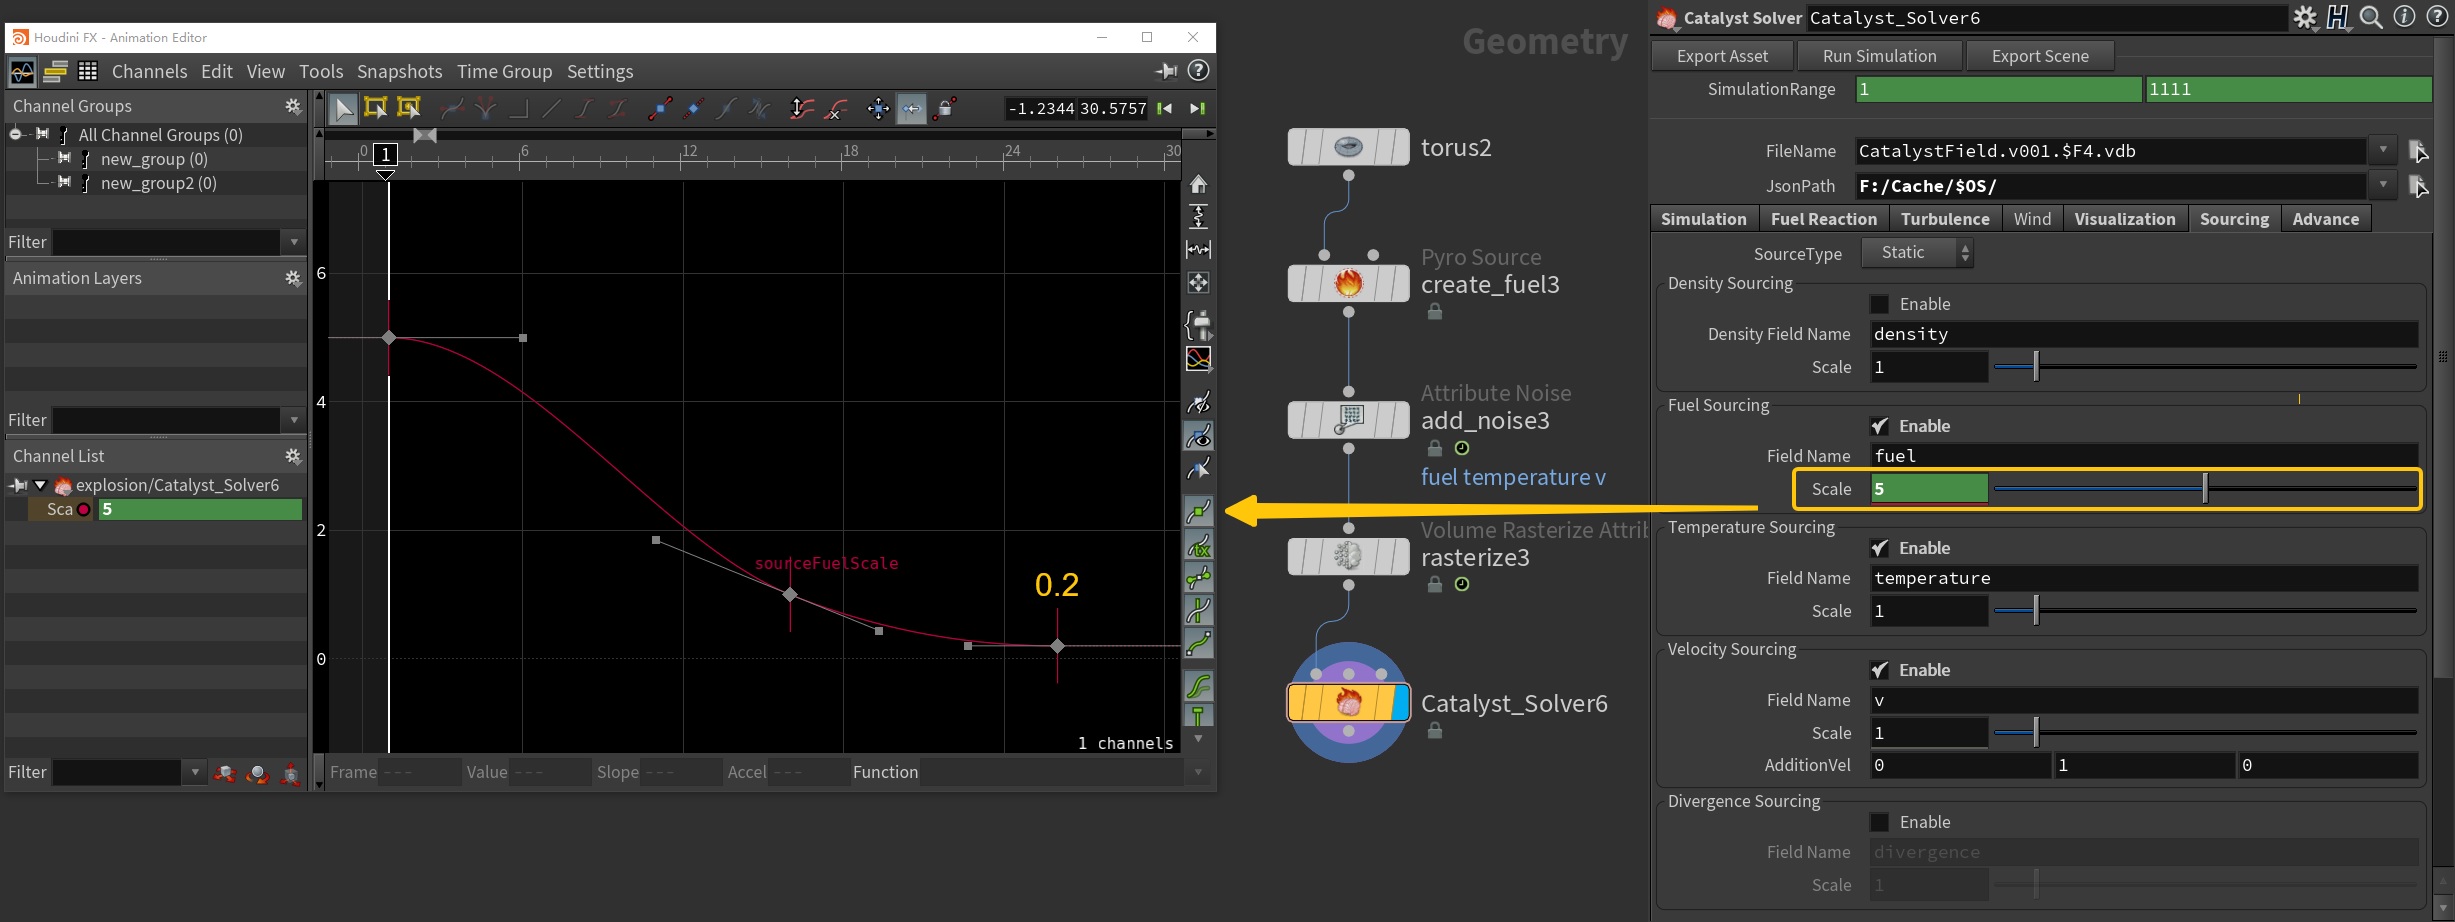The height and width of the screenshot is (922, 2455).
Task: Enable Density Sourcing checkbox
Action: pyautogui.click(x=1880, y=304)
